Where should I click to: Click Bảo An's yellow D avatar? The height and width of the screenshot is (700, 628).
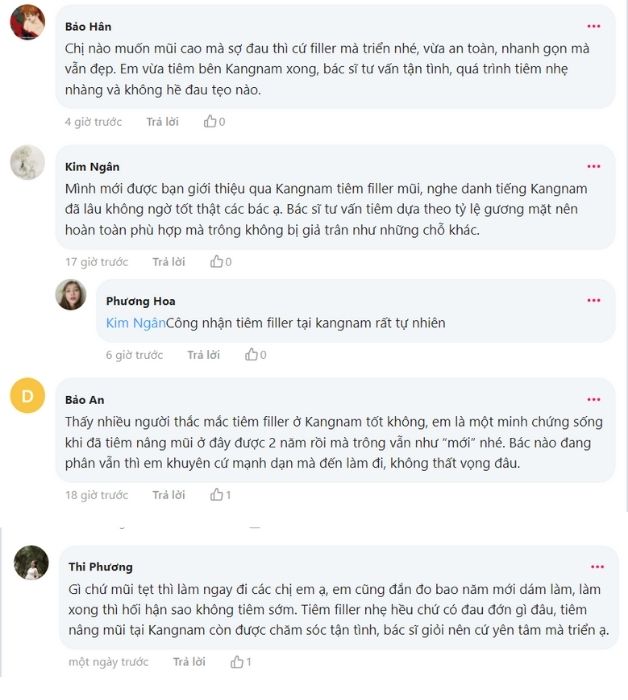(27, 396)
